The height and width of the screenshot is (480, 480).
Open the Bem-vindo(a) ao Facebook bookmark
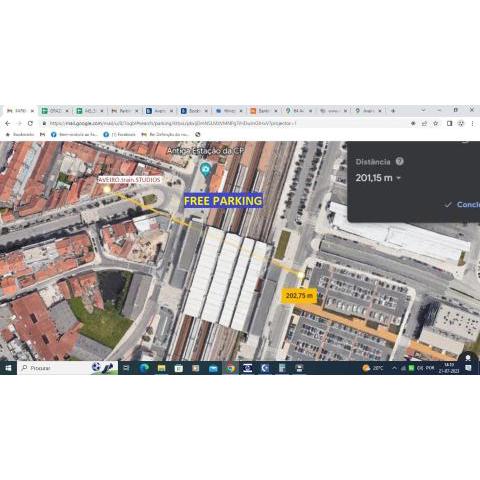click(x=74, y=134)
